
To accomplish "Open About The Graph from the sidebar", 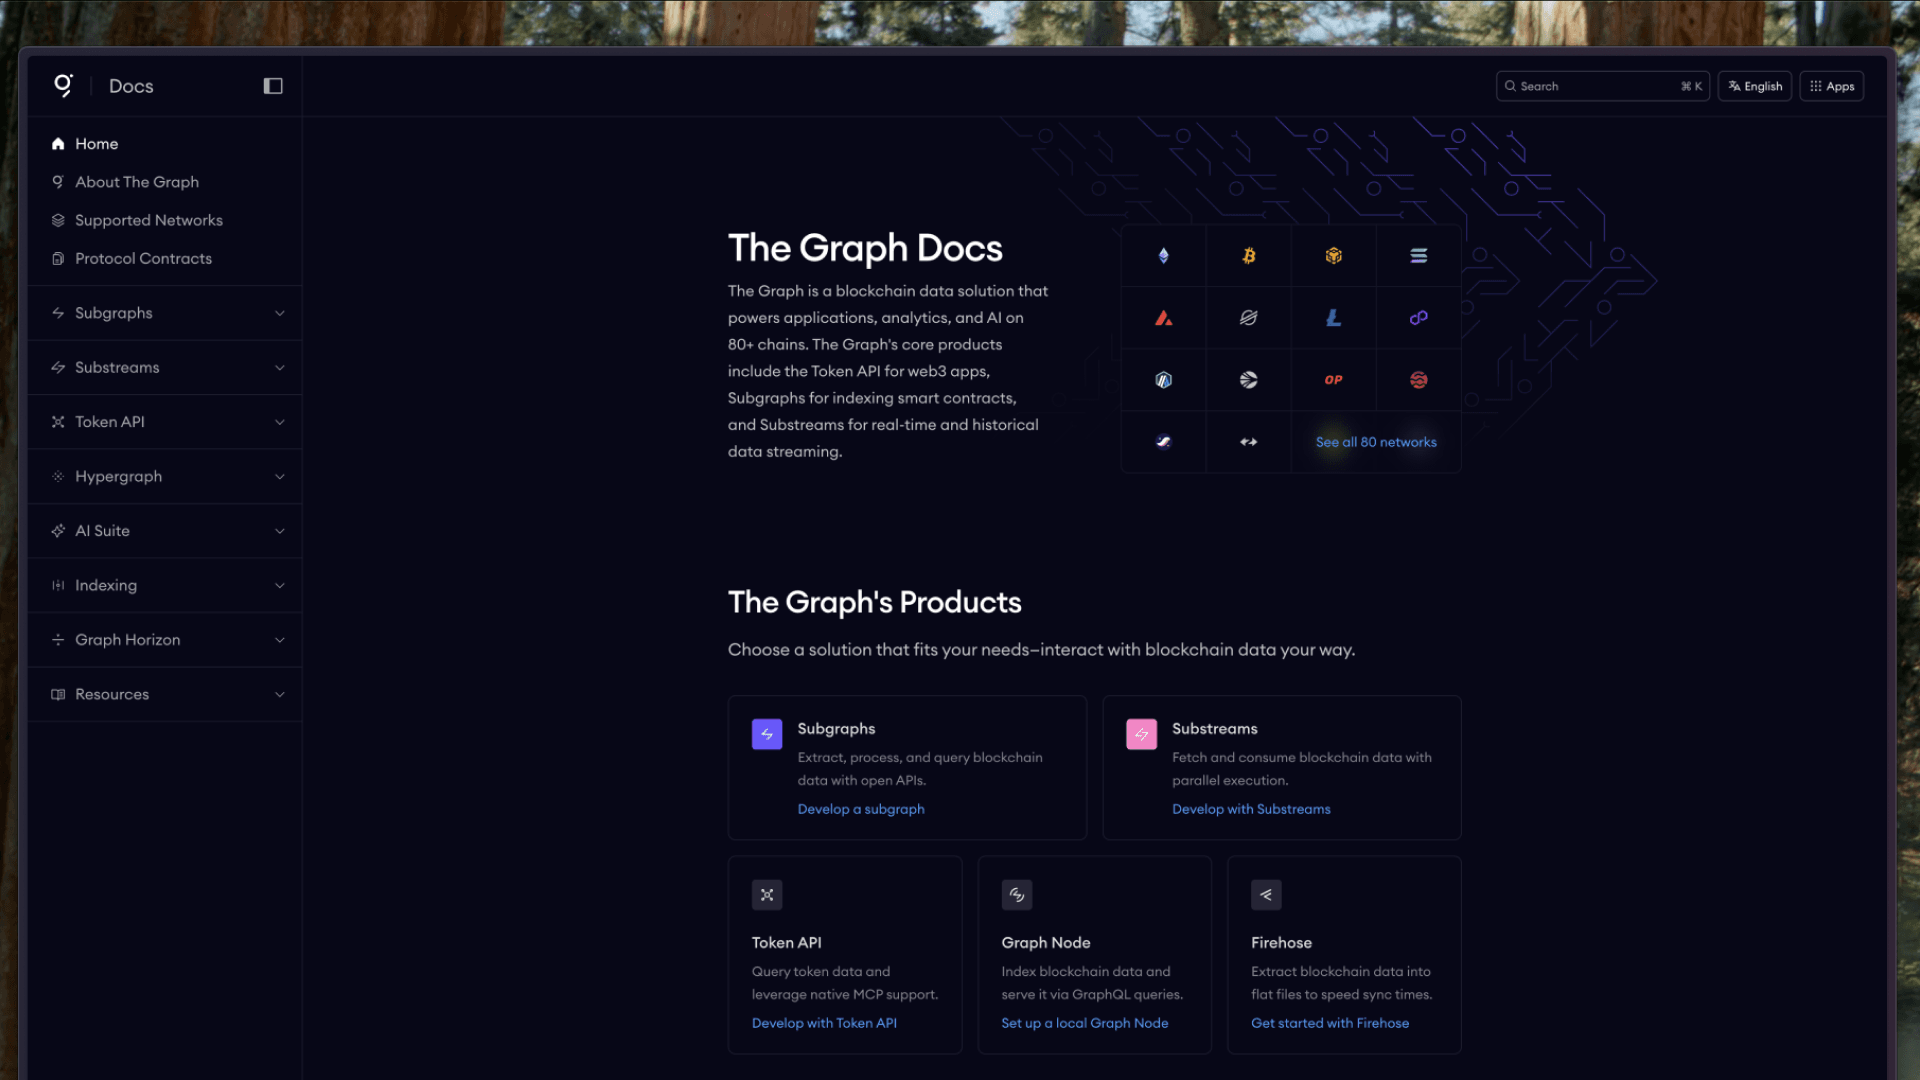I will 137,181.
